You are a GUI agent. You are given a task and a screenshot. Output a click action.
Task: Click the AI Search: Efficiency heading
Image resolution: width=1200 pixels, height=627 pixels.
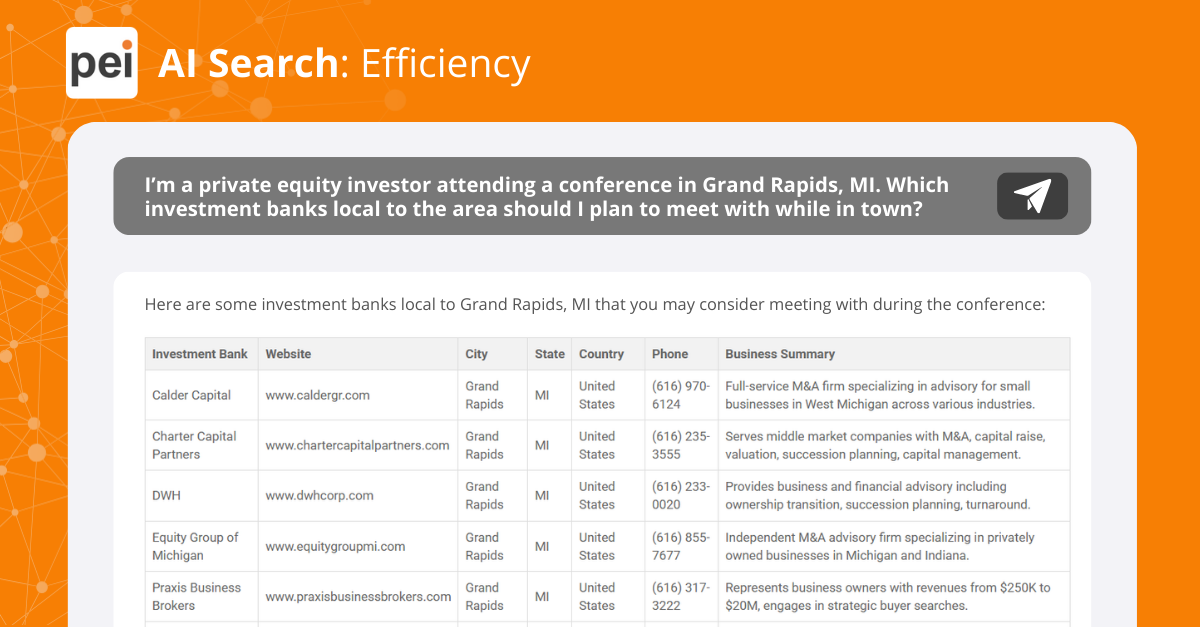[x=344, y=63]
